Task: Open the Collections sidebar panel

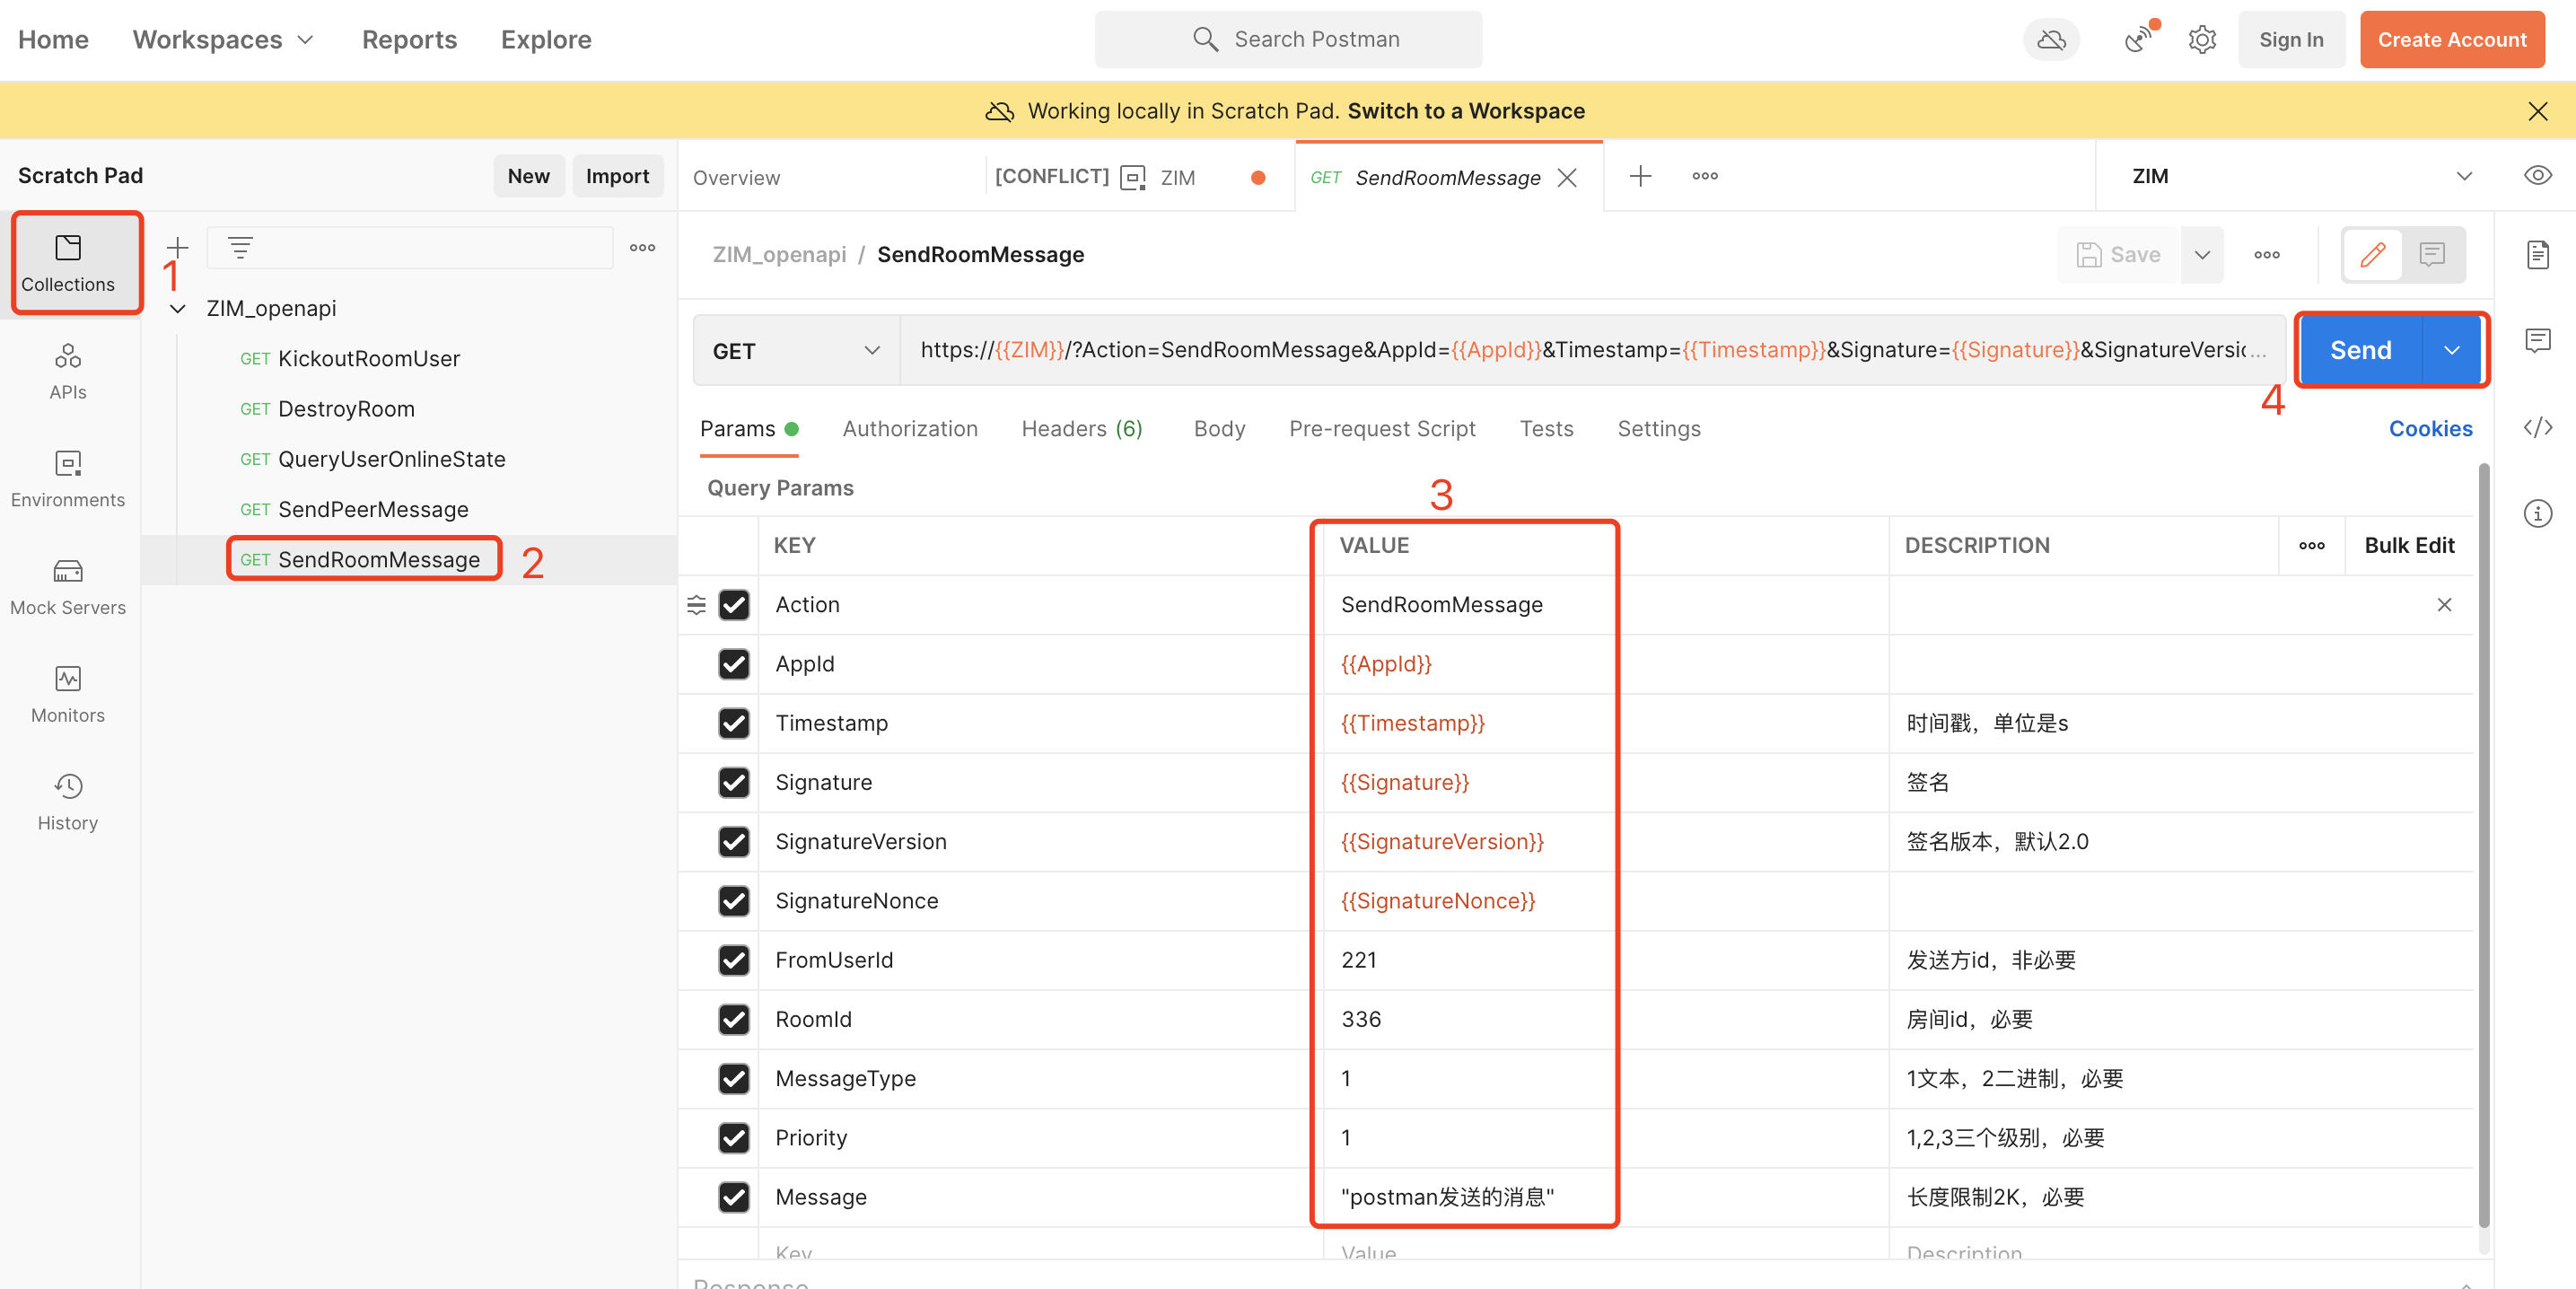Action: click(68, 264)
